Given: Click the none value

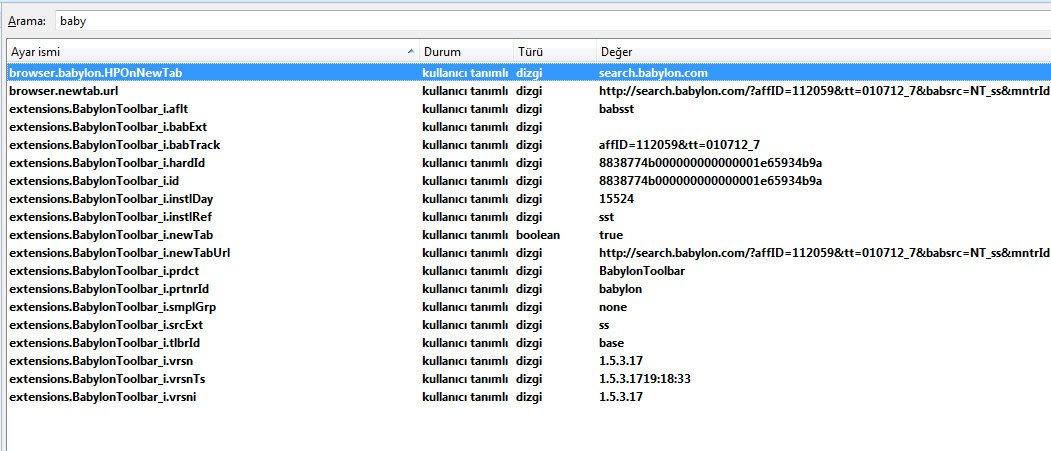Looking at the screenshot, I should (613, 308).
